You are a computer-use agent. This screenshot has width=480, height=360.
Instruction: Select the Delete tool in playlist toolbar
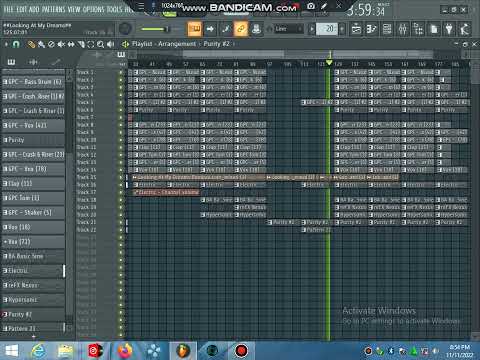tap(51, 44)
